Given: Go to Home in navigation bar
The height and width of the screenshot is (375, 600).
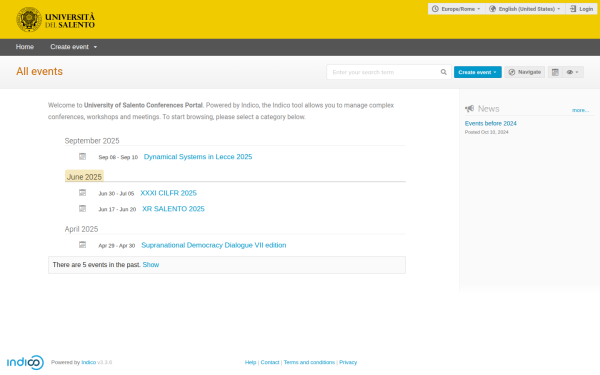Looking at the screenshot, I should tap(25, 47).
